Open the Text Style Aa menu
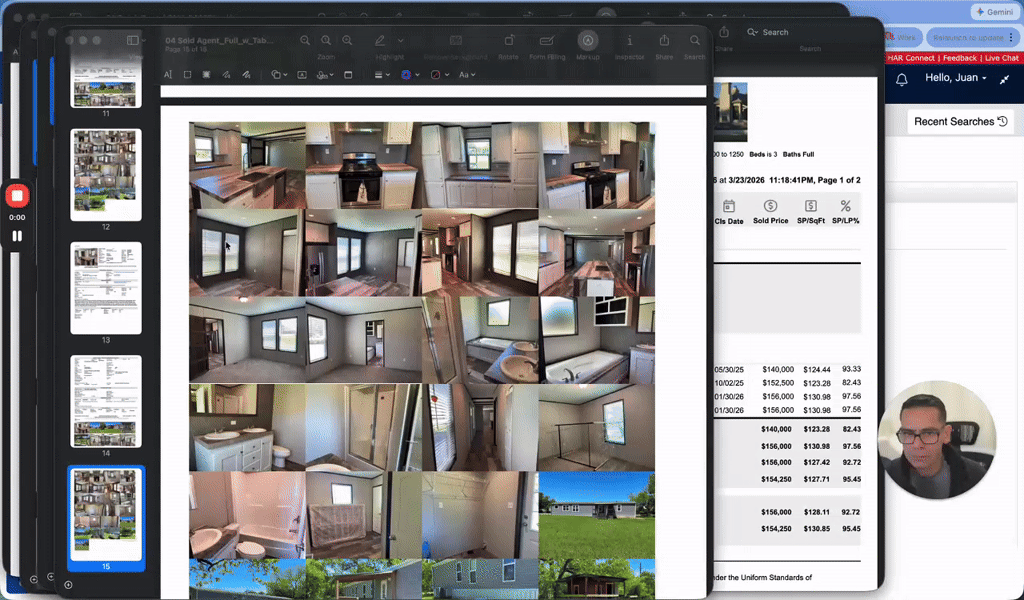The height and width of the screenshot is (600, 1024). [x=466, y=75]
